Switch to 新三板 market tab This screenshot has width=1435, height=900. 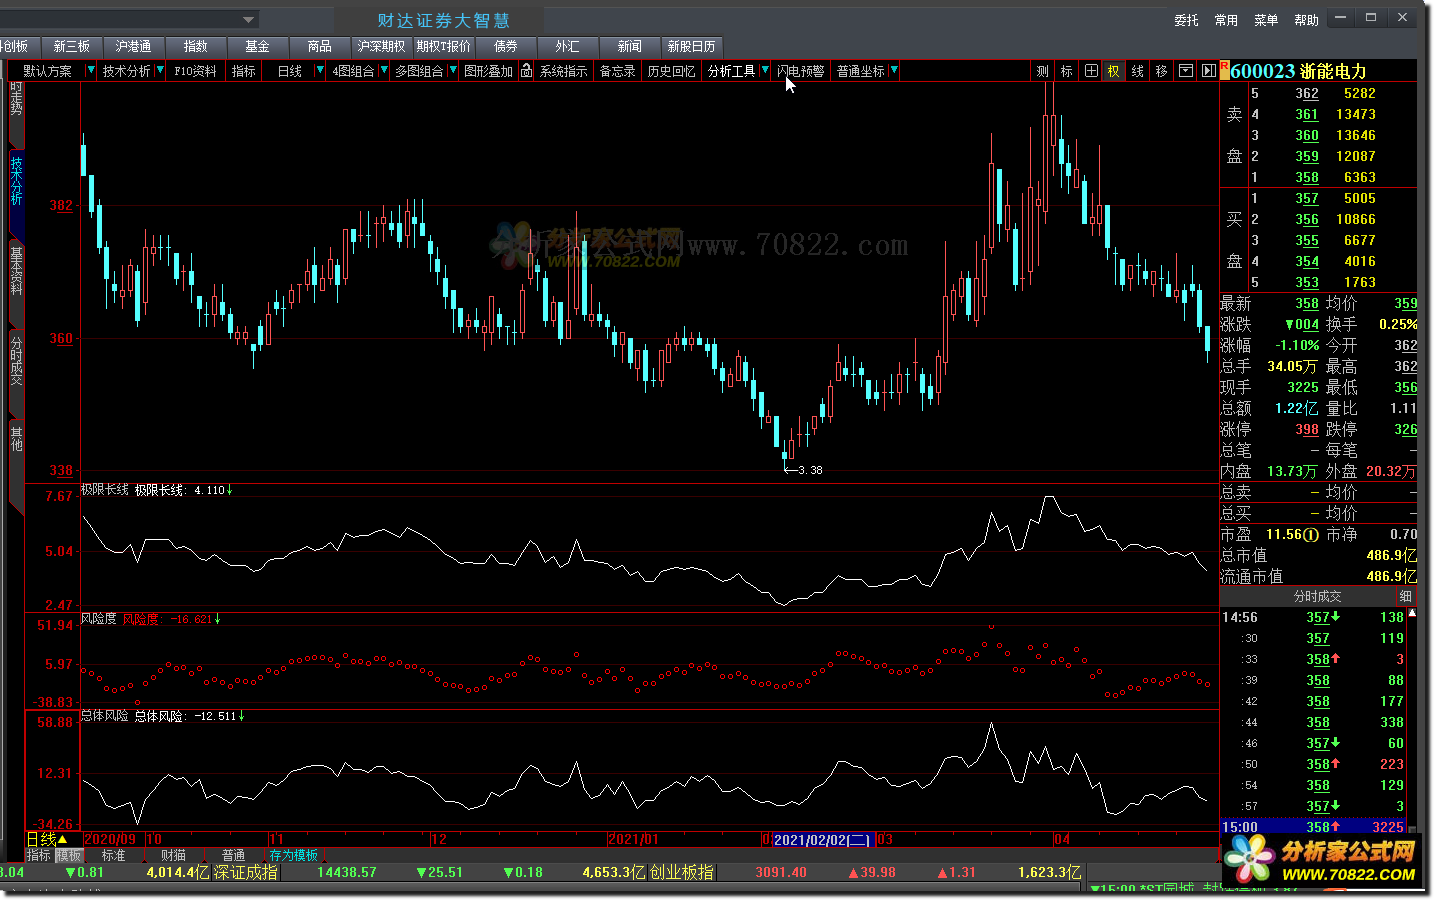point(71,47)
